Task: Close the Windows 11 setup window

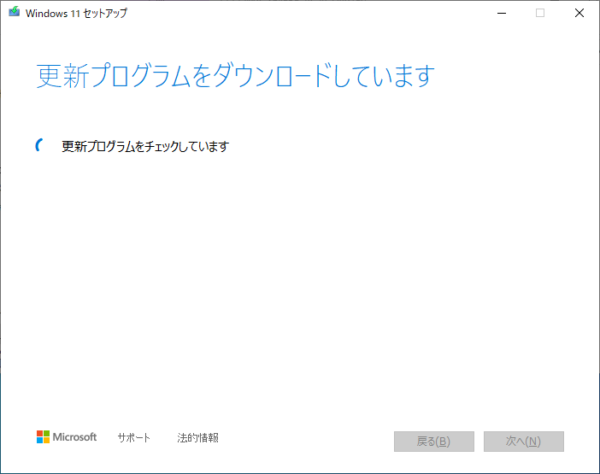Action: pyautogui.click(x=579, y=13)
